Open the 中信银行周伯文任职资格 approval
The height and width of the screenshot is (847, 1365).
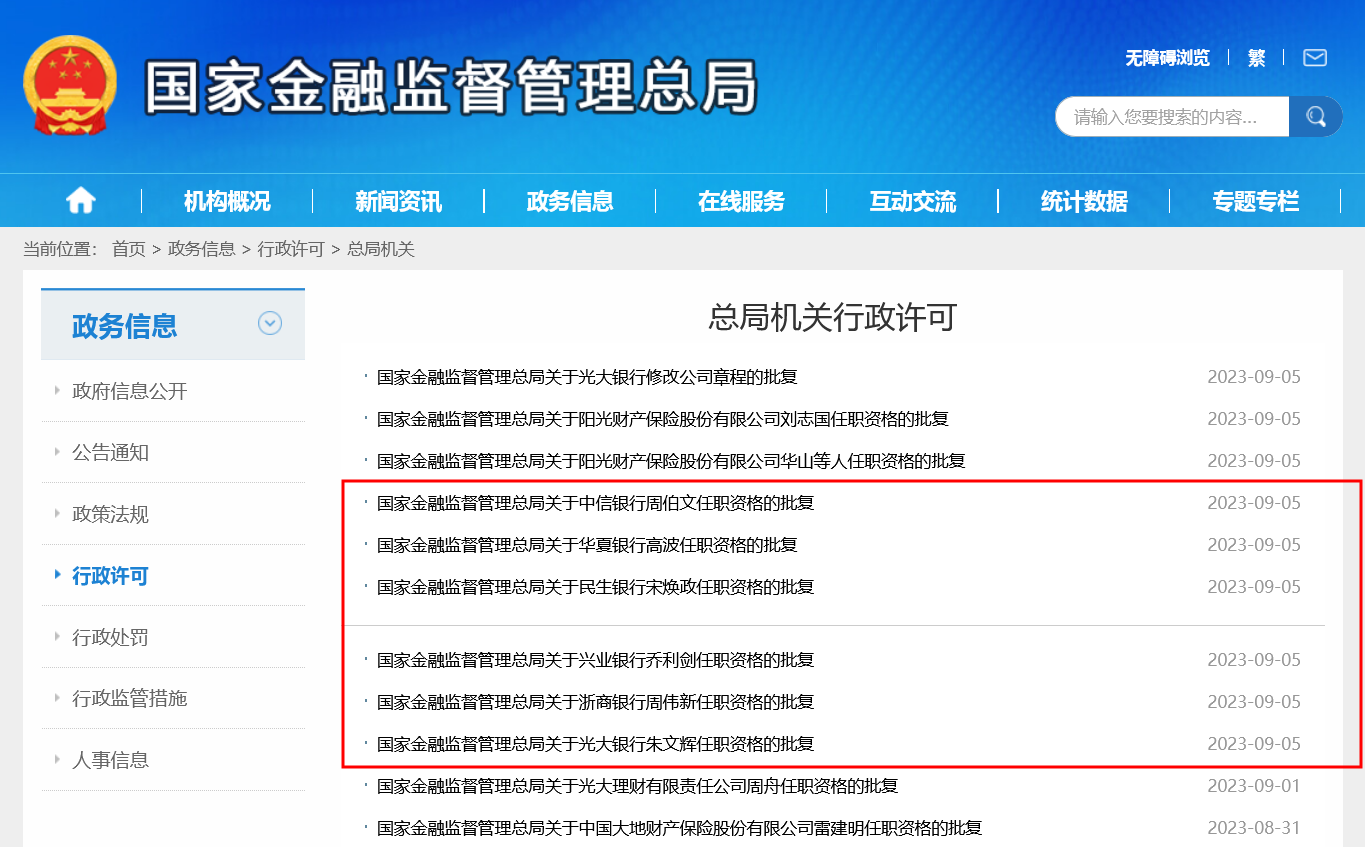click(595, 503)
